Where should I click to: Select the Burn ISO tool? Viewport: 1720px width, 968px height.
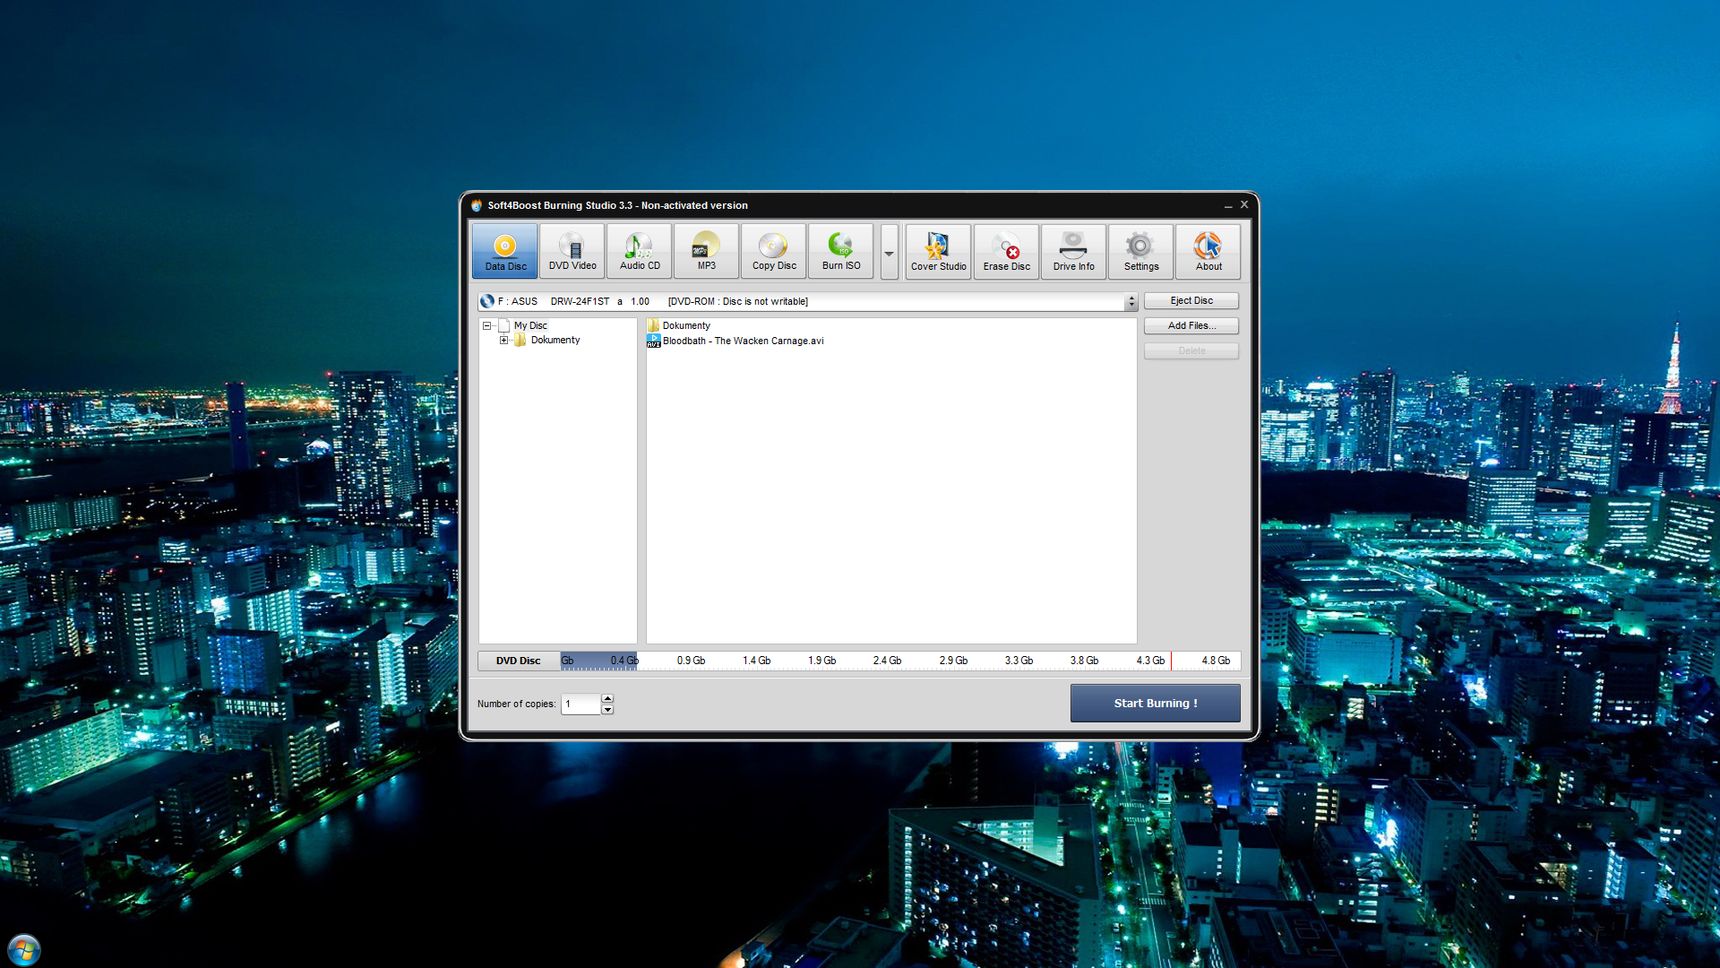[x=841, y=250]
